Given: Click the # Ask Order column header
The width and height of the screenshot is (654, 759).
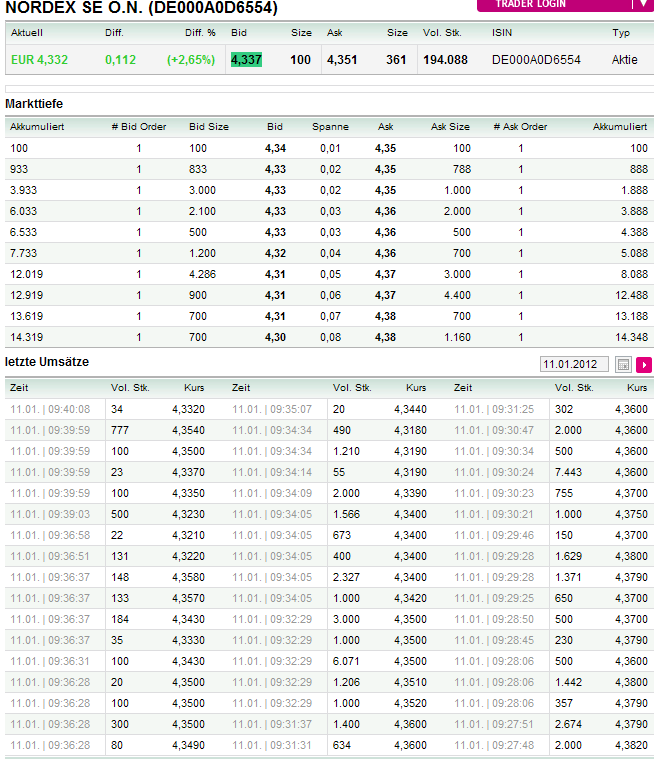Looking at the screenshot, I should tap(520, 127).
